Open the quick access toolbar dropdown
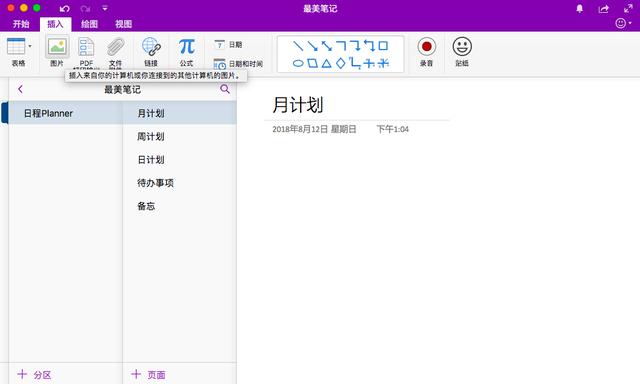 105,8
